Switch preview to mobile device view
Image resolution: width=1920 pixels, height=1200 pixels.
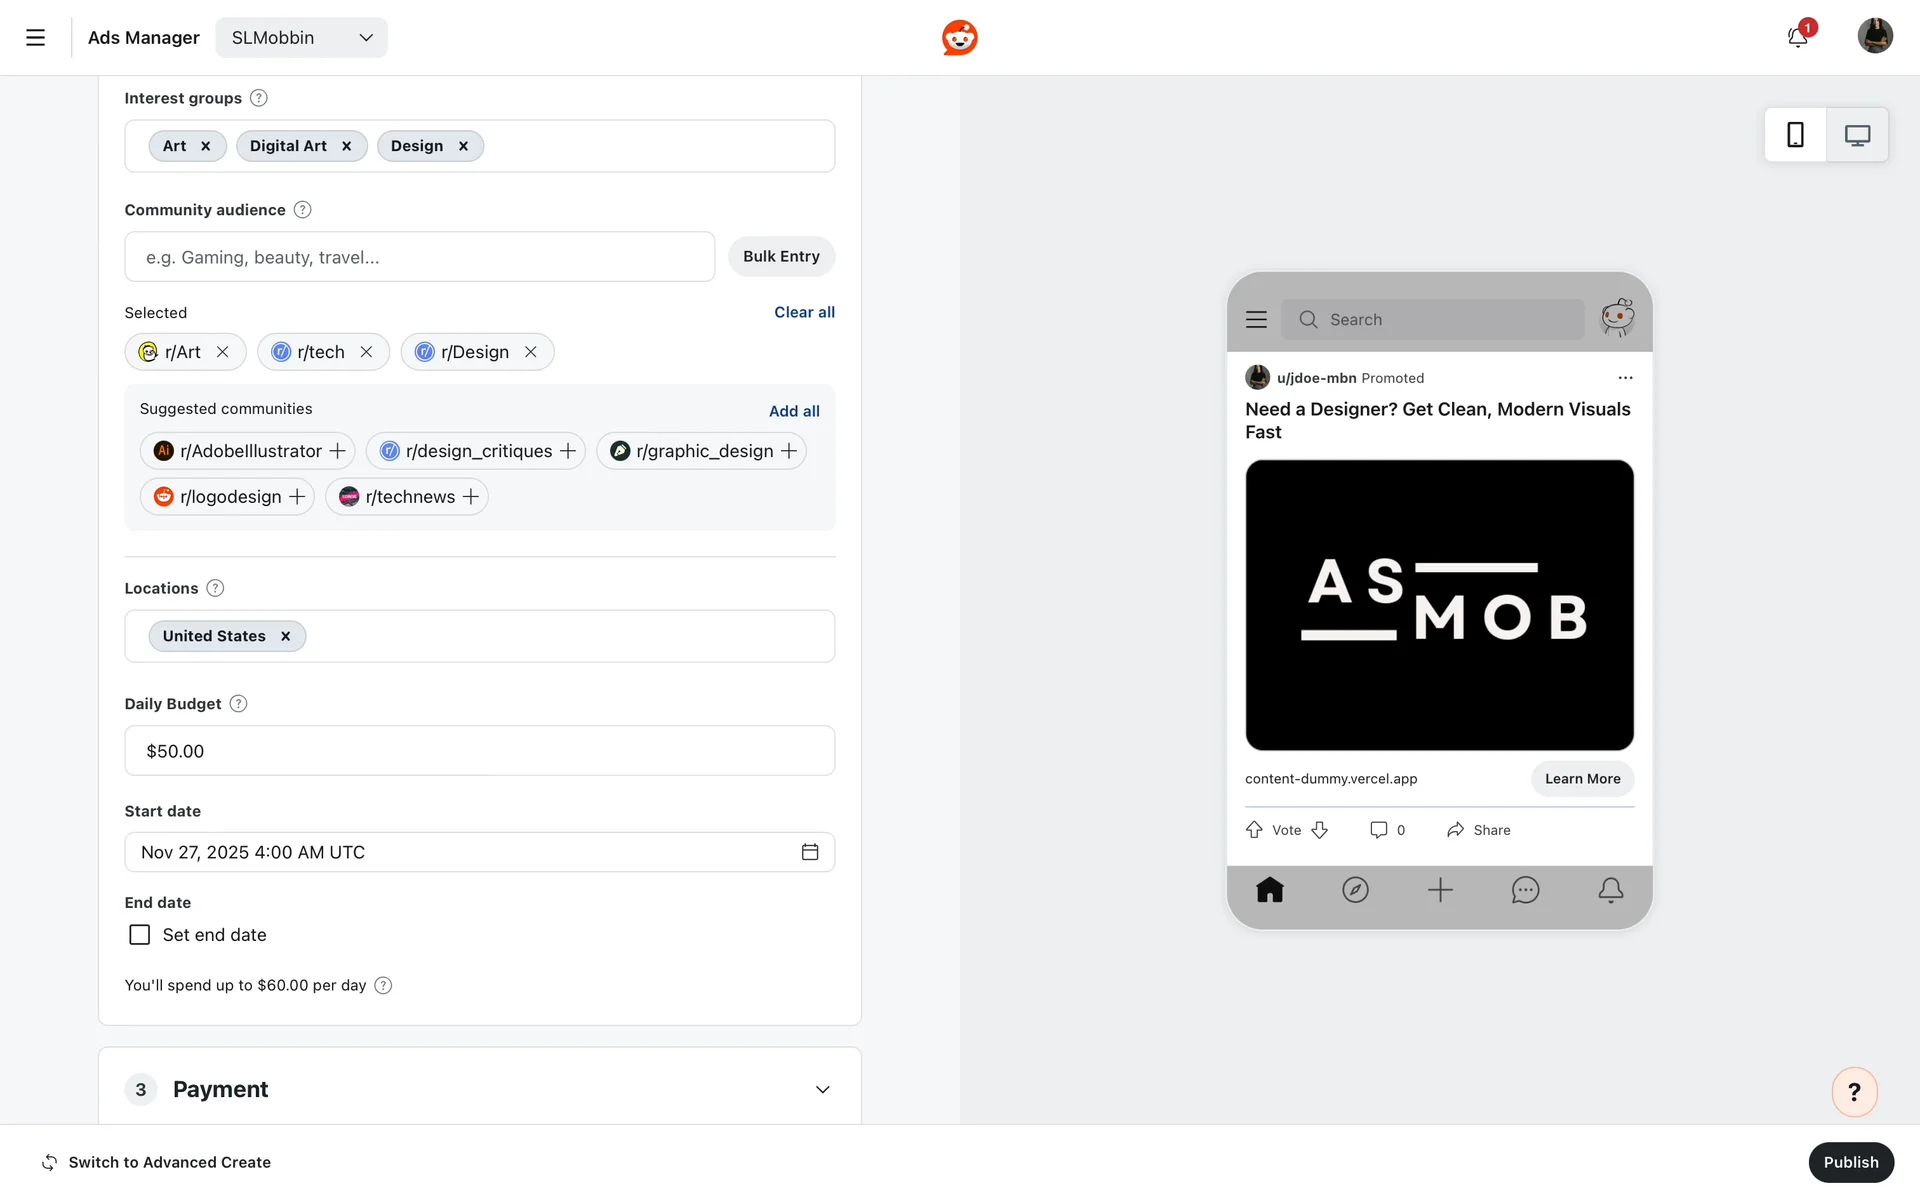pos(1795,135)
